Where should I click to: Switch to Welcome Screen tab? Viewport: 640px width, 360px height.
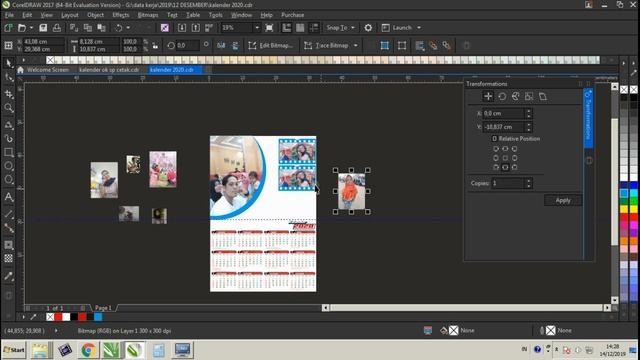tap(47, 70)
